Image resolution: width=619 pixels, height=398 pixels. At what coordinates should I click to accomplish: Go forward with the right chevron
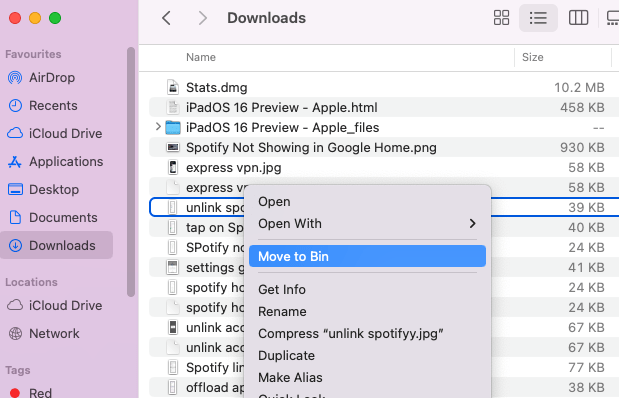[x=203, y=18]
